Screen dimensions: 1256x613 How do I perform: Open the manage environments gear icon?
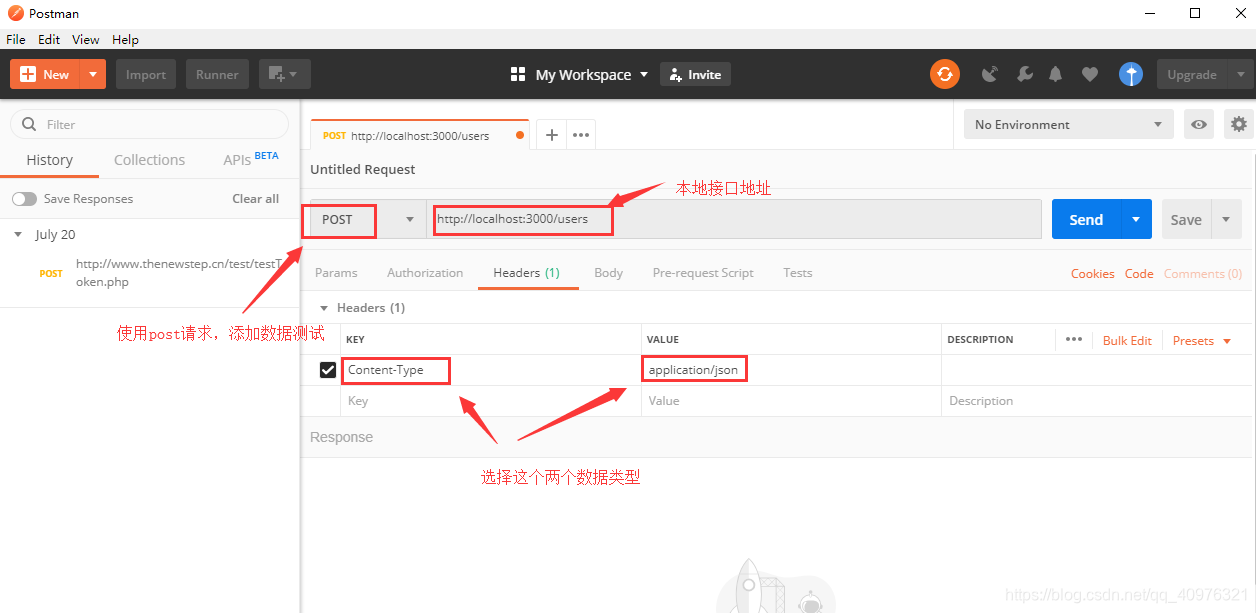click(1239, 124)
